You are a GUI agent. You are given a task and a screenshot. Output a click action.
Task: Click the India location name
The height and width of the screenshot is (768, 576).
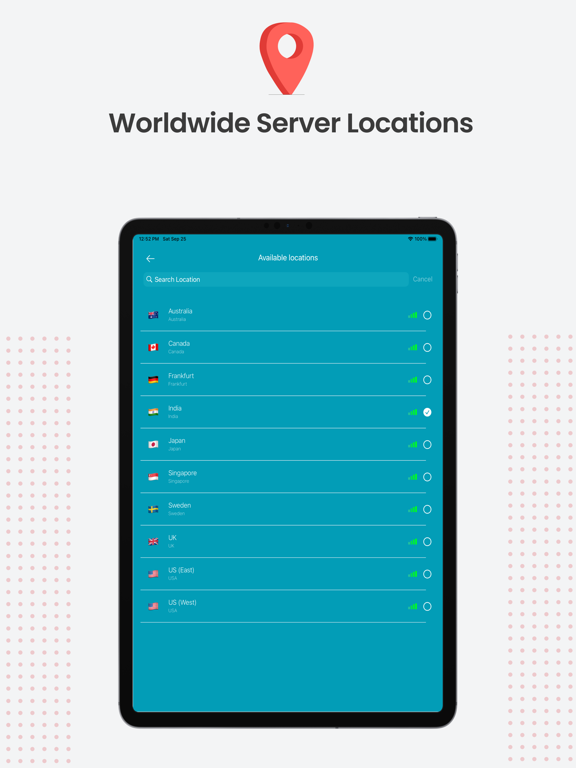(175, 408)
